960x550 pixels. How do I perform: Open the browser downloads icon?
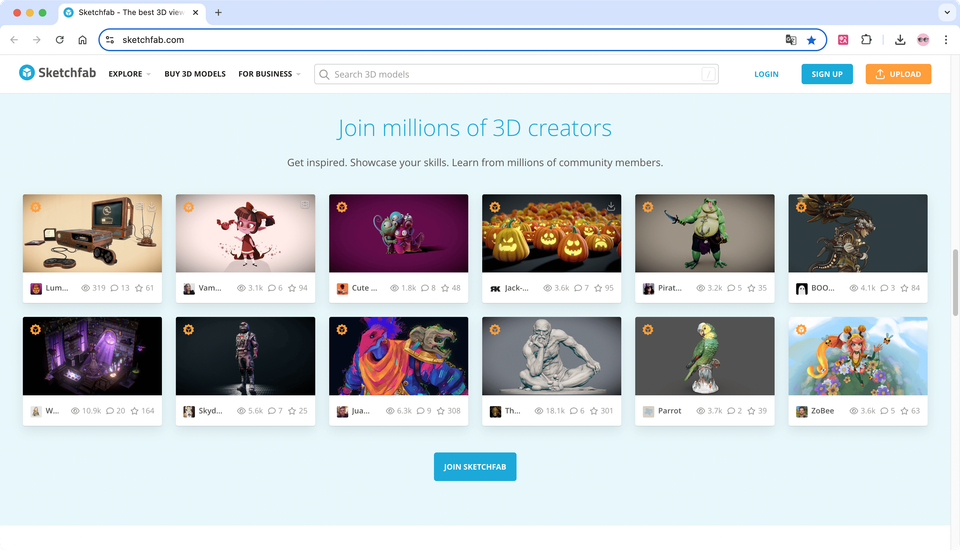[900, 40]
